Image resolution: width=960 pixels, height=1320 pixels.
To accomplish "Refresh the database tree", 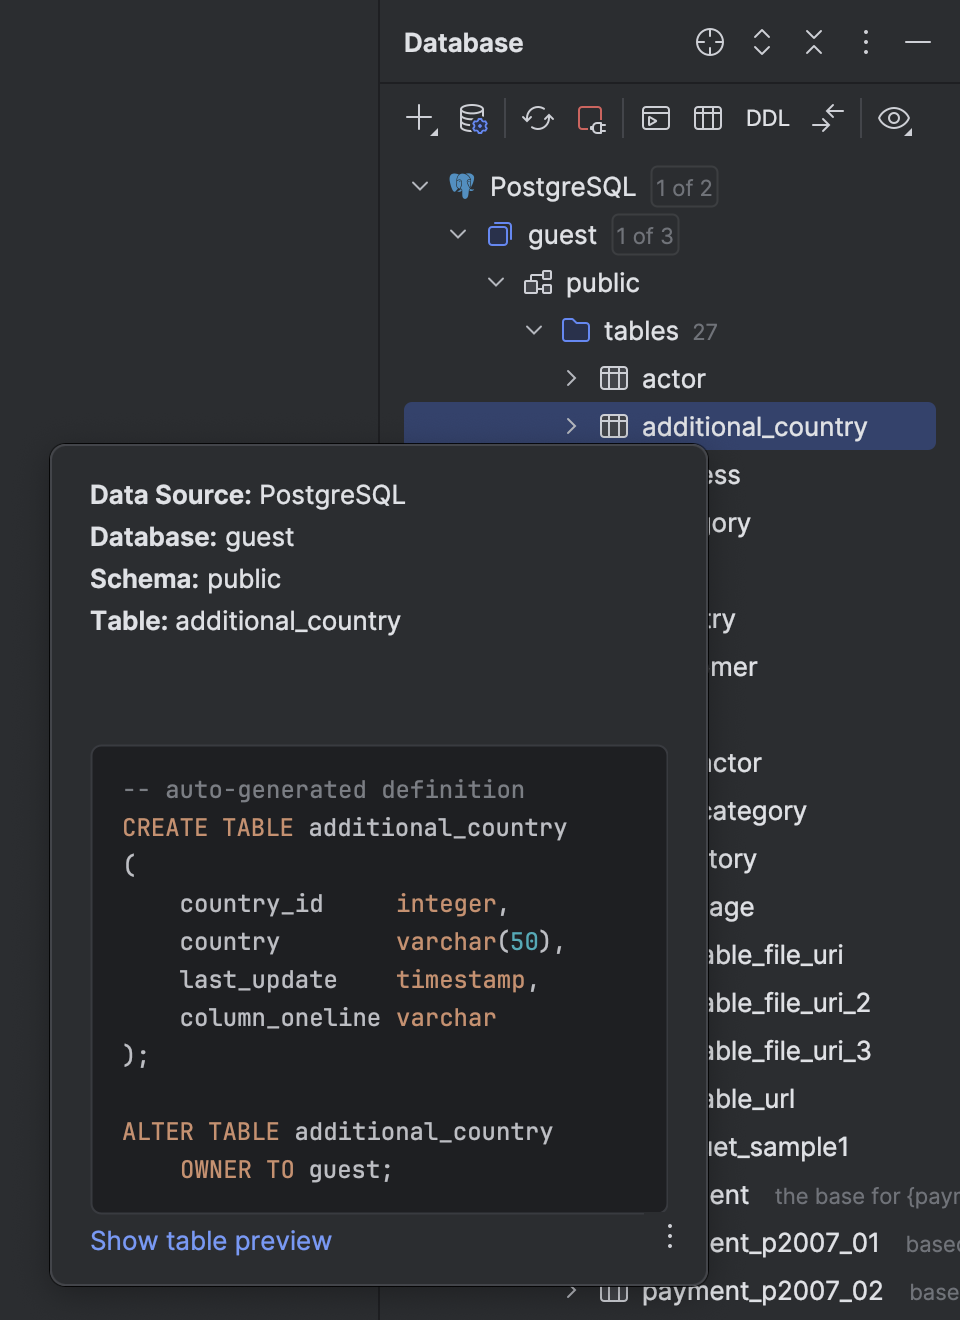I will [538, 118].
